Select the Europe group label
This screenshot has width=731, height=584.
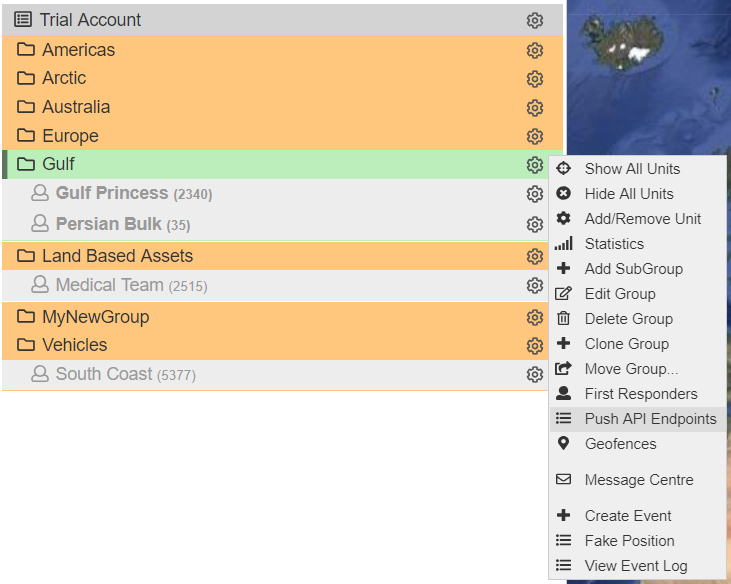(x=70, y=136)
